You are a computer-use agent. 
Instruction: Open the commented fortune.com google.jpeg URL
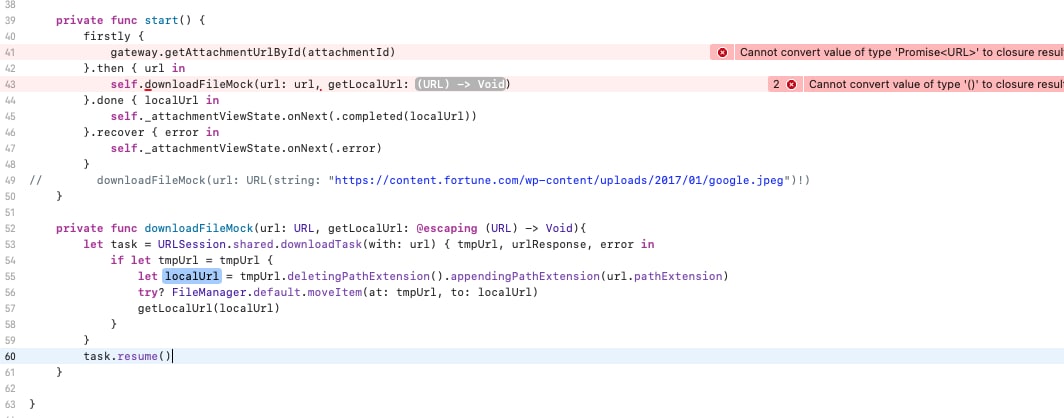click(559, 180)
